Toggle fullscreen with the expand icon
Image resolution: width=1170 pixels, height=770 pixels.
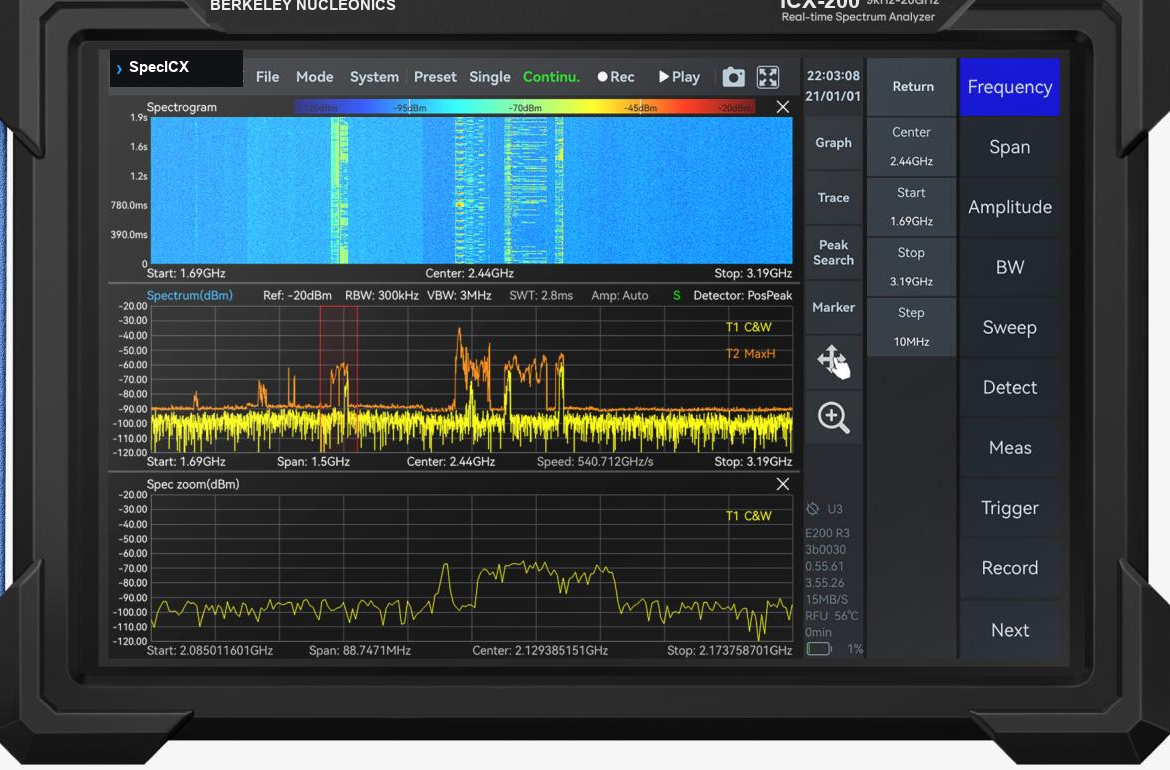click(x=768, y=77)
